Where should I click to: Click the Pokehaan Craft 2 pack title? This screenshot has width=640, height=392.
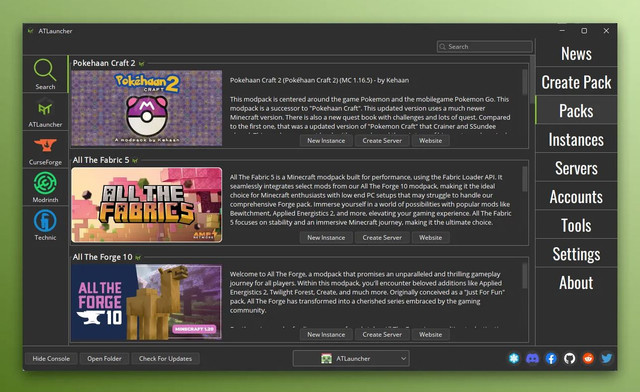point(104,63)
